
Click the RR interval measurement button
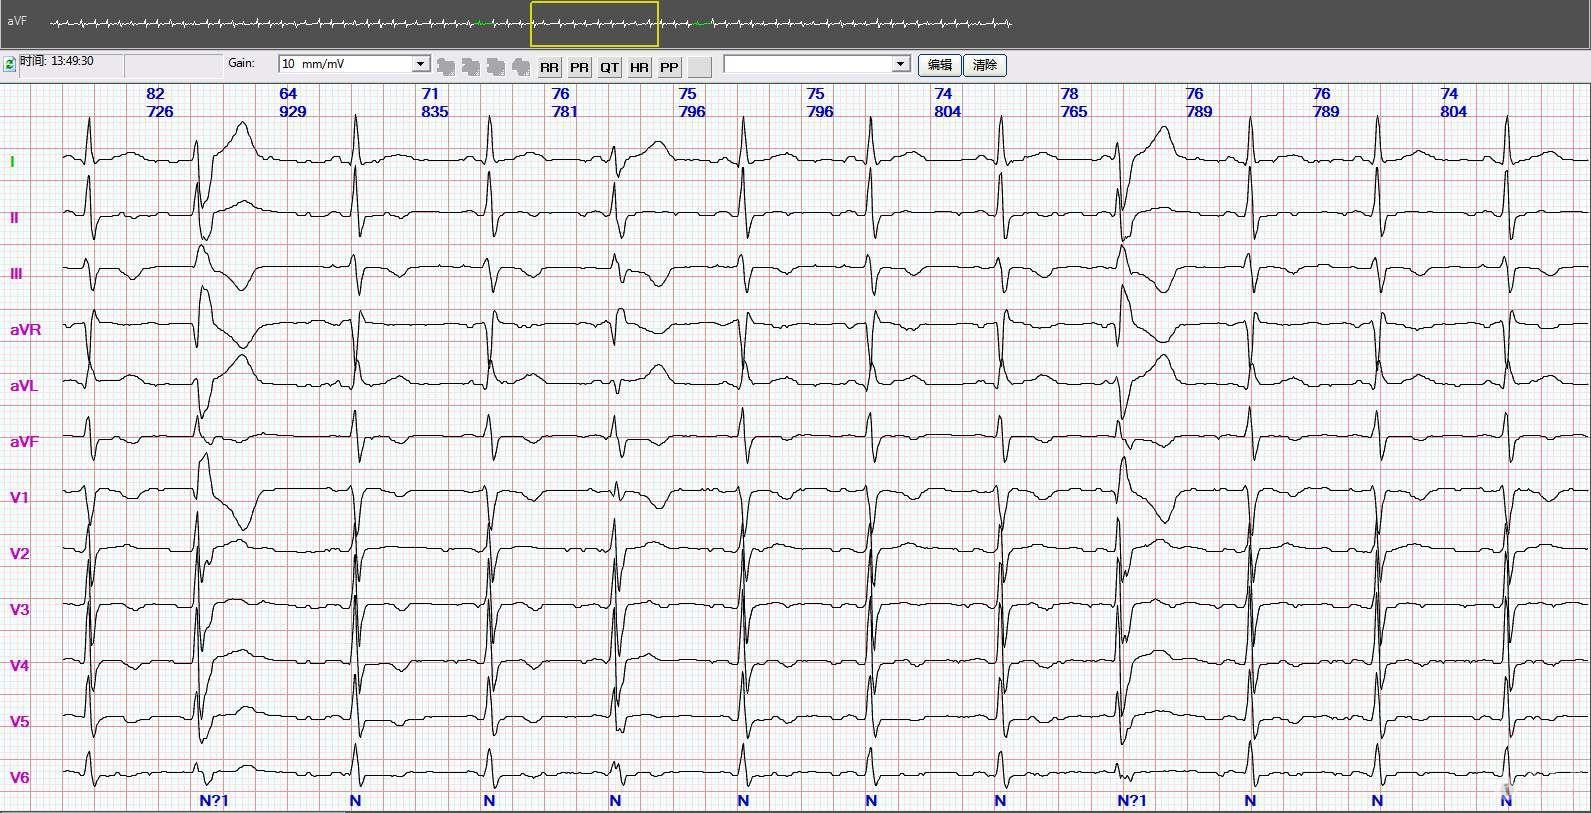point(549,67)
